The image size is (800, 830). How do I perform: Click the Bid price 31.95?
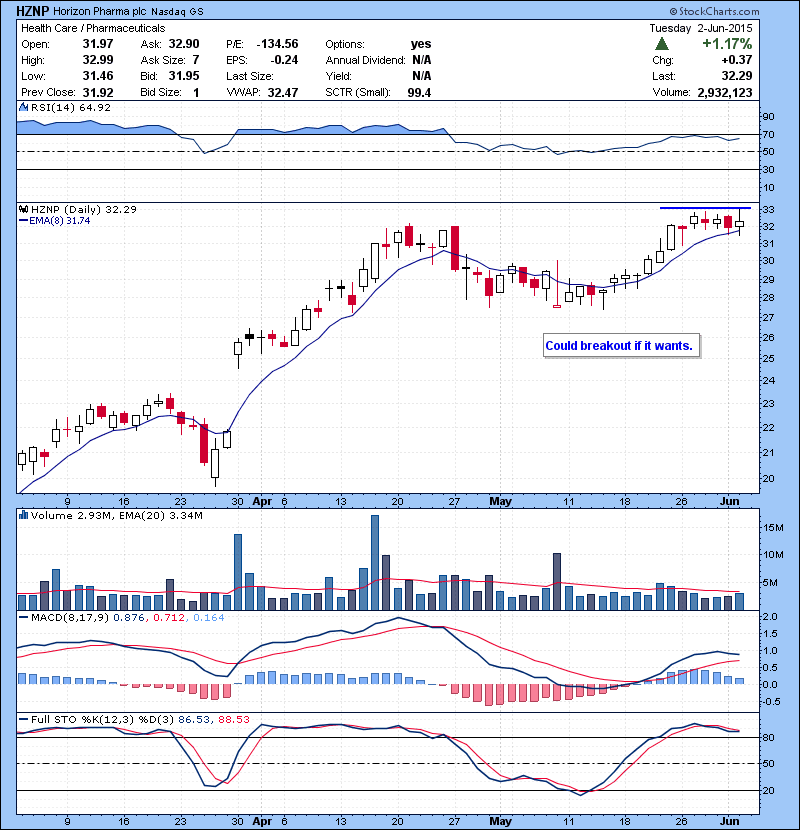pyautogui.click(x=184, y=76)
